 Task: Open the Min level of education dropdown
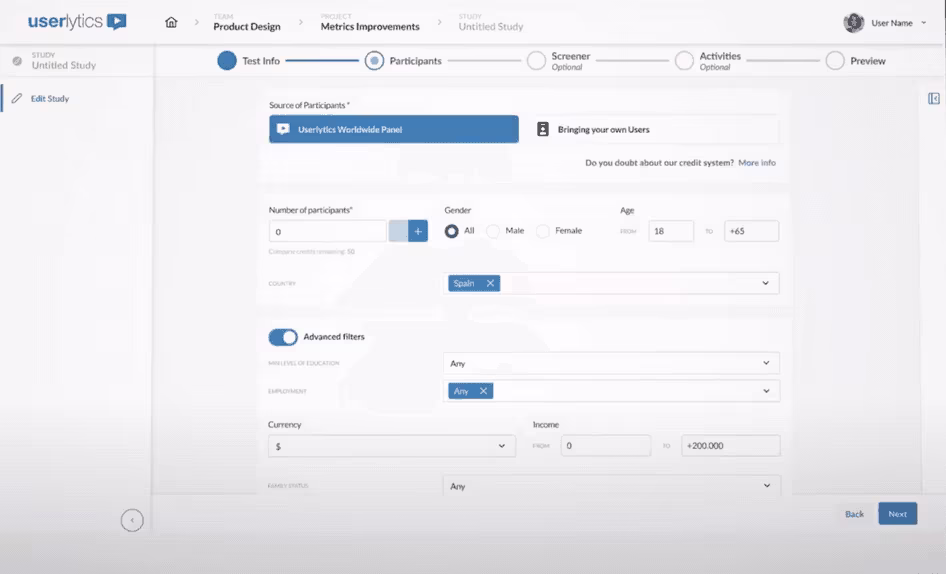[x=611, y=363]
